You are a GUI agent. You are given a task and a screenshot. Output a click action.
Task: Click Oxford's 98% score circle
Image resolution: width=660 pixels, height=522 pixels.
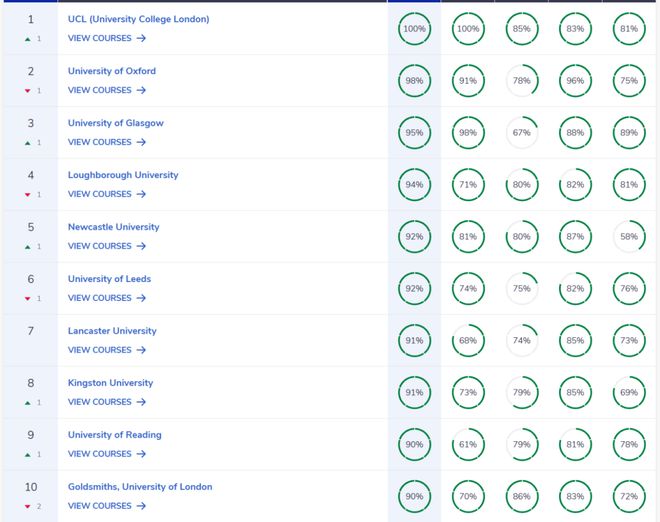415,80
